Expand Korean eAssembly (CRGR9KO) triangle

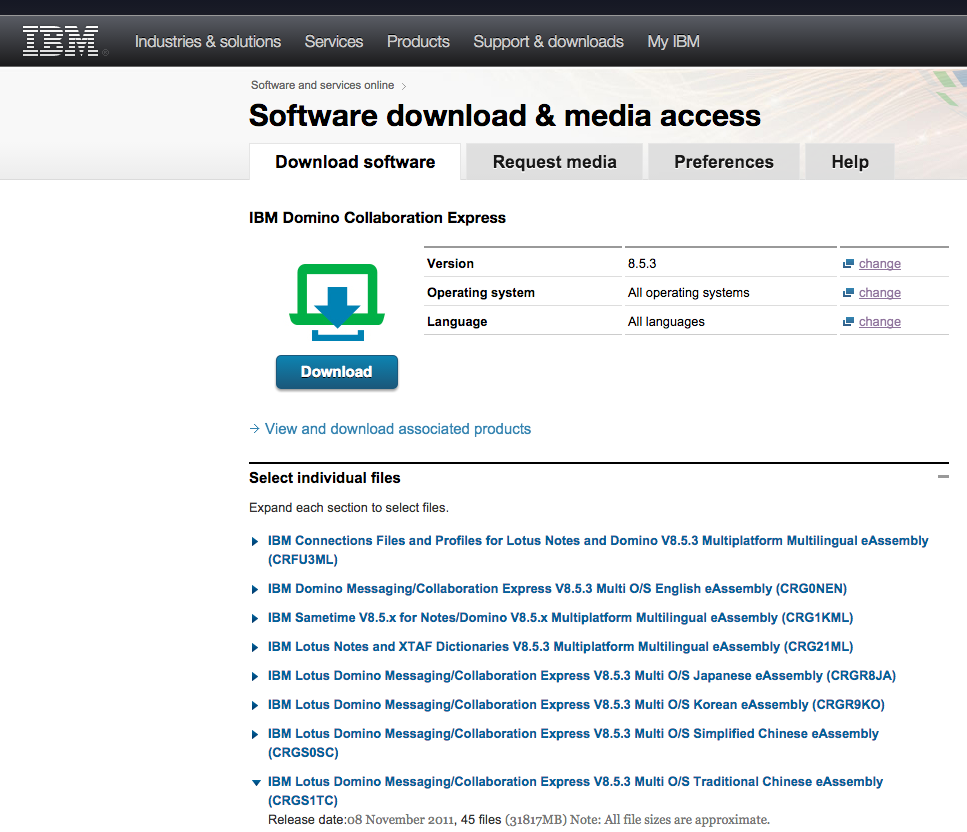tap(255, 706)
